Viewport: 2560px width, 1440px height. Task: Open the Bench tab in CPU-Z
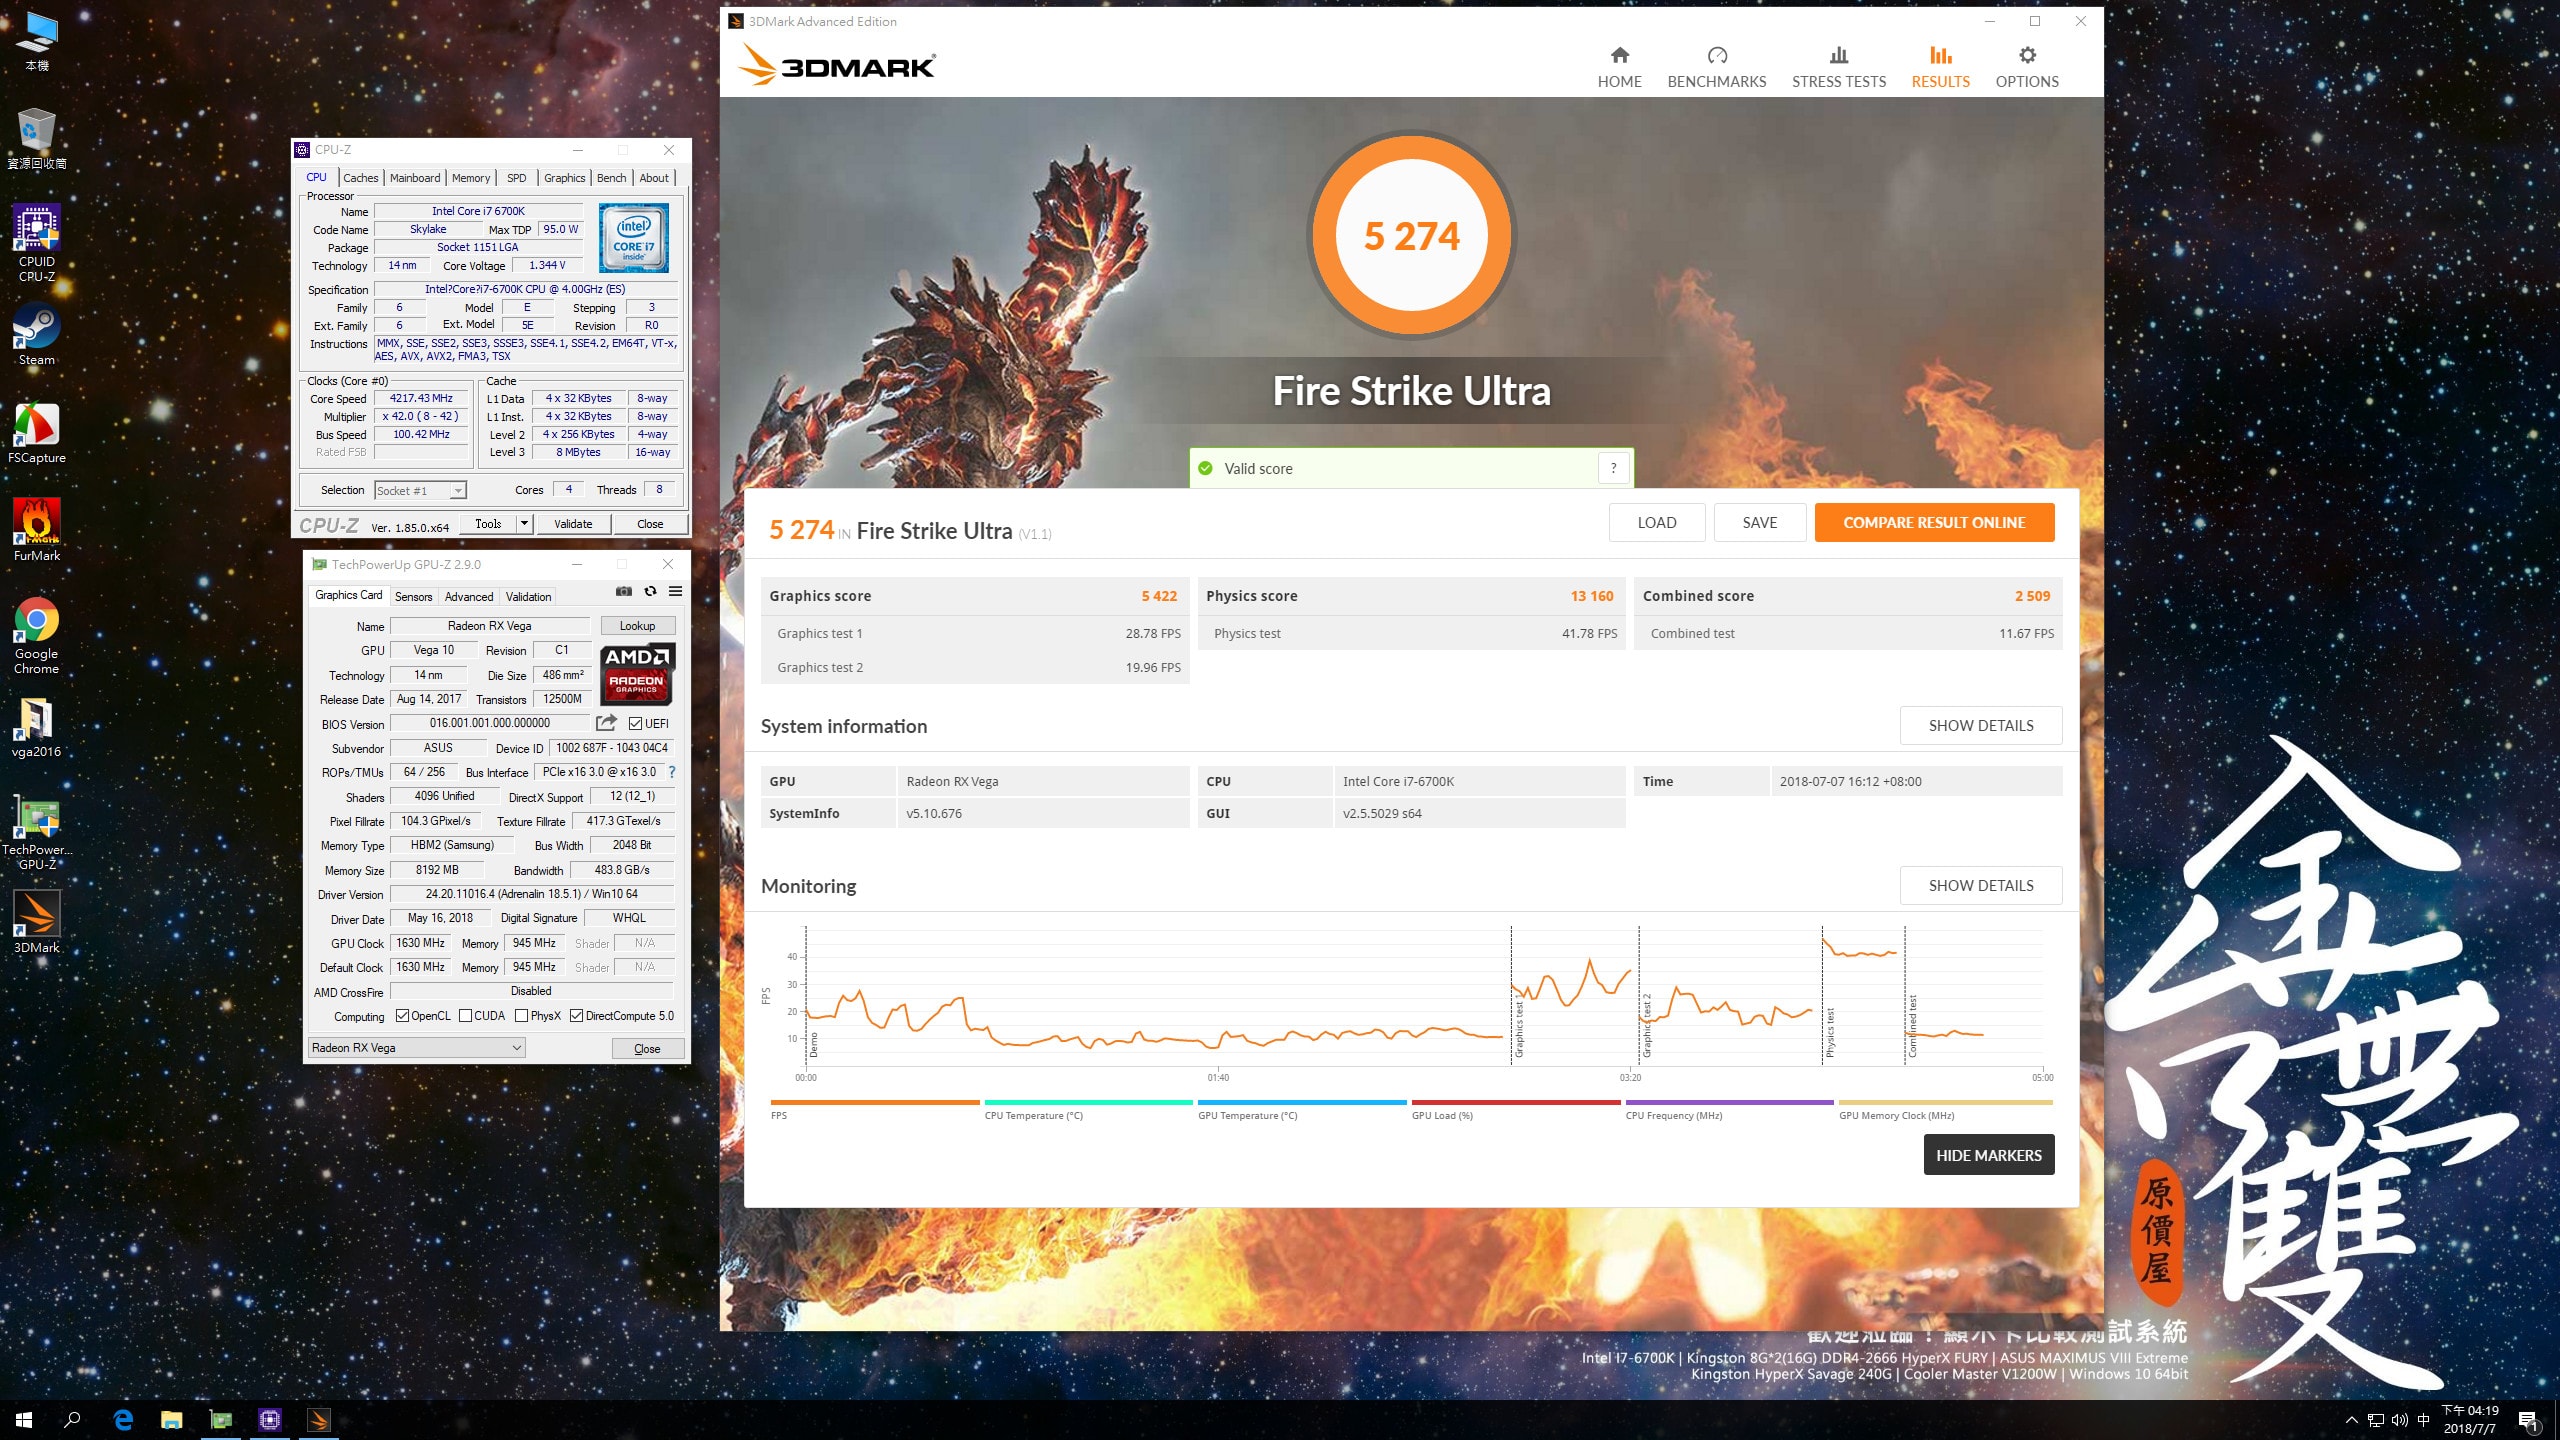pyautogui.click(x=612, y=178)
